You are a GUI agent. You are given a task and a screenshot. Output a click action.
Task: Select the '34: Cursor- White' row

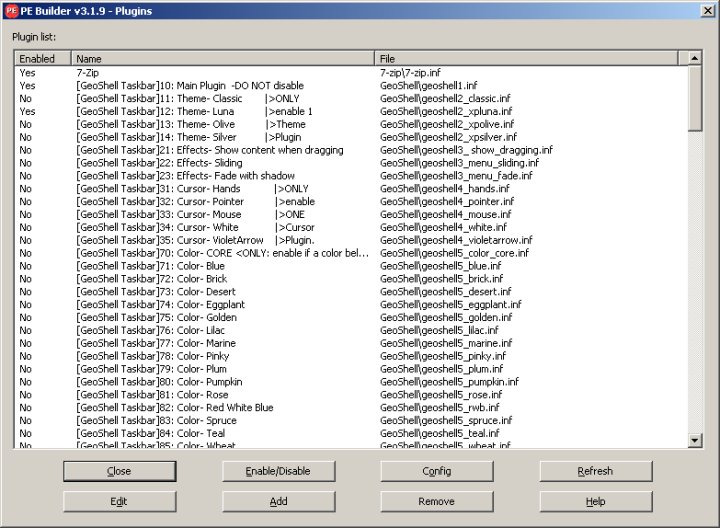(351, 227)
